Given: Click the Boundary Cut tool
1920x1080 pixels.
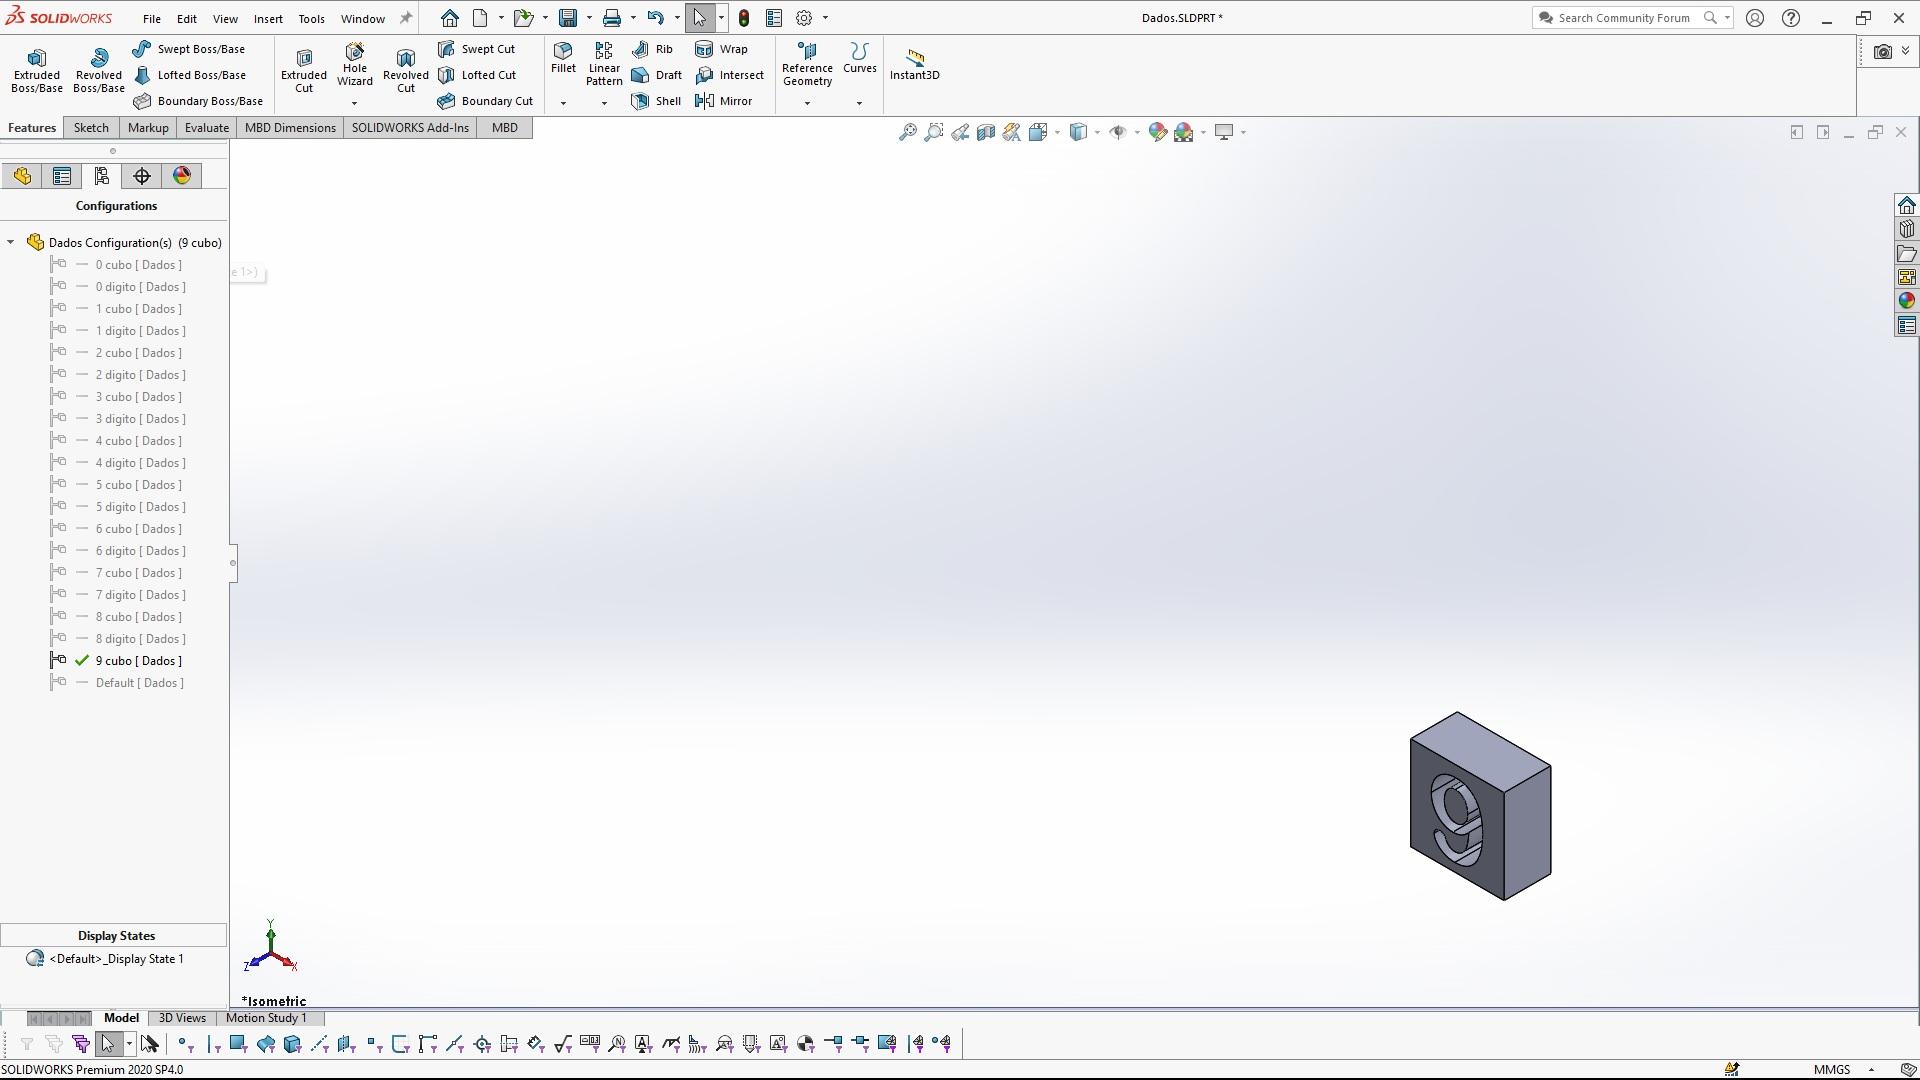Looking at the screenshot, I should click(x=485, y=101).
